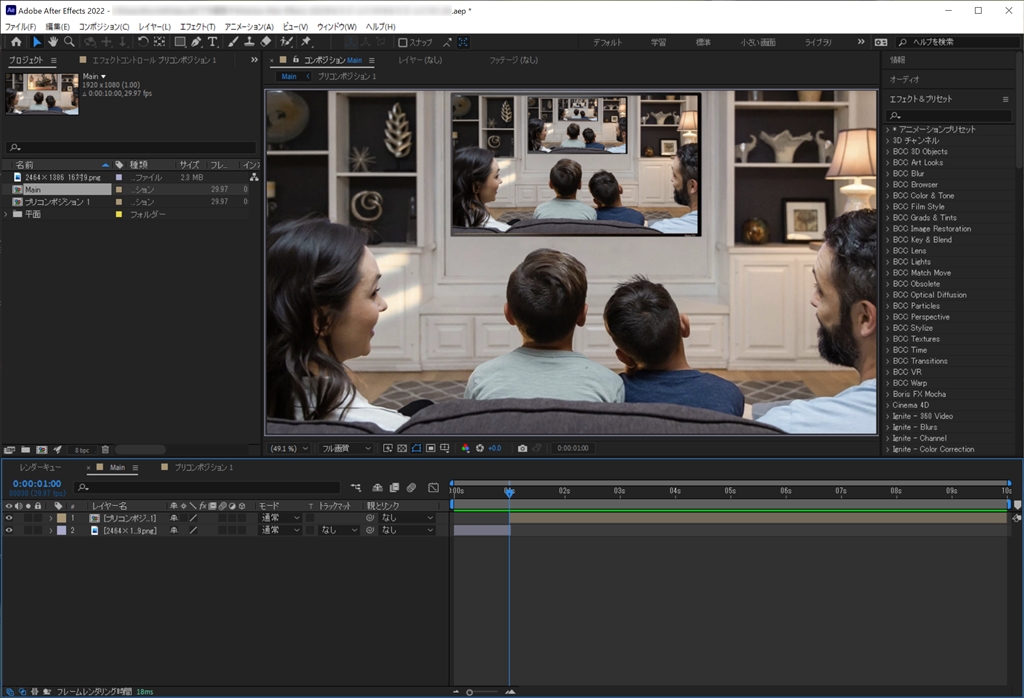The height and width of the screenshot is (698, 1024).
Task: Hide layer 1 using its eye icon
Action: (x=9, y=518)
